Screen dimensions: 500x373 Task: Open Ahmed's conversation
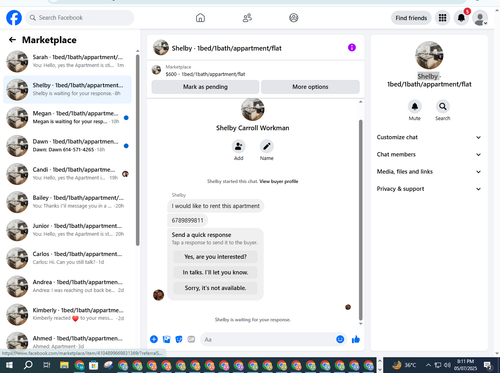67,341
